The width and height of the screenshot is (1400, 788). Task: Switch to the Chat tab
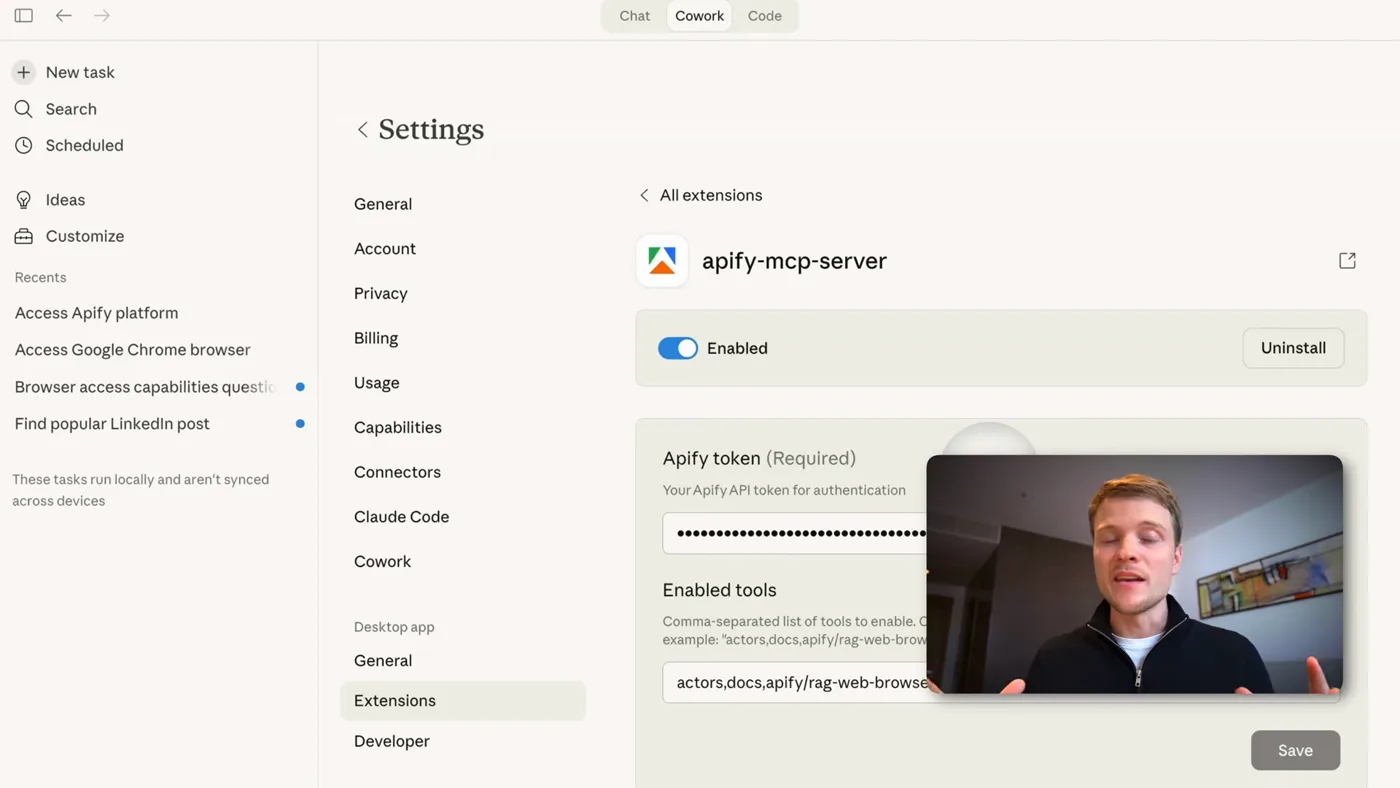(634, 16)
